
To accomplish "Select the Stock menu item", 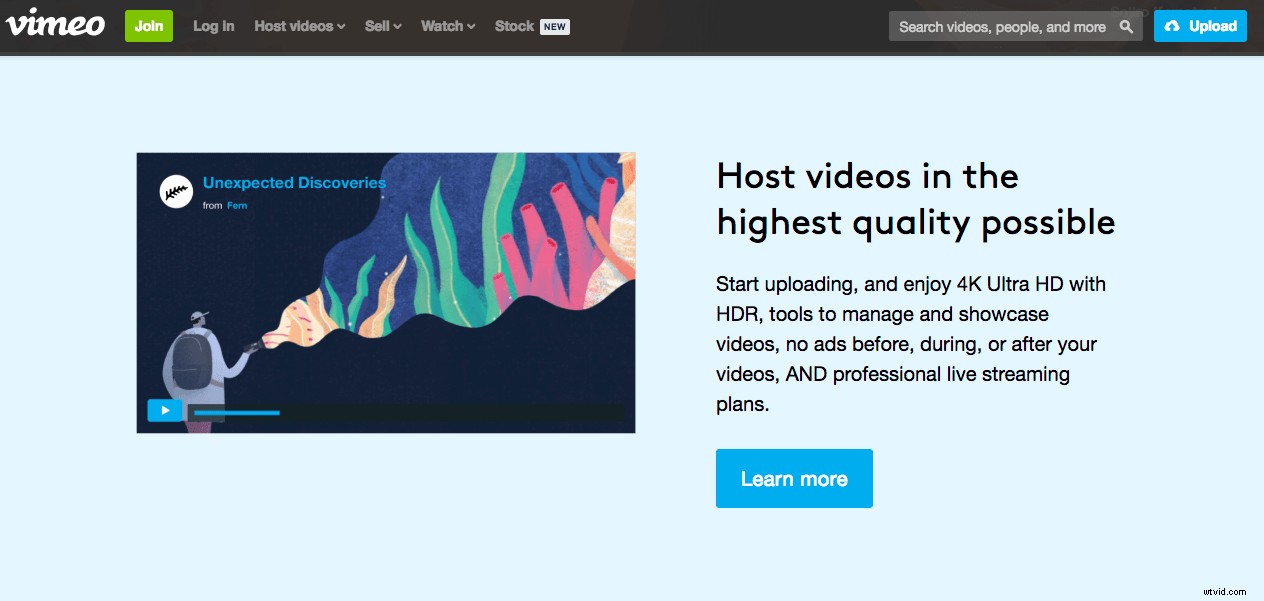I will click(513, 26).
